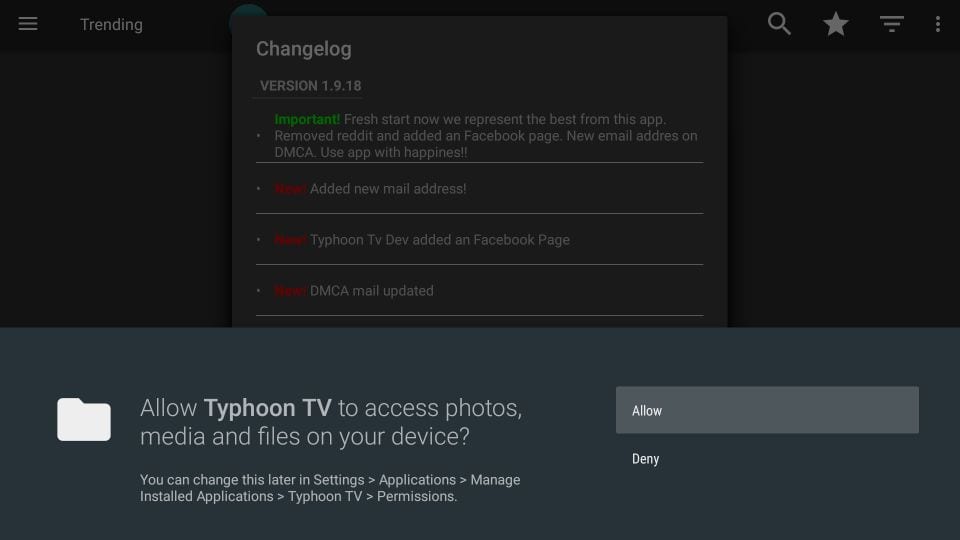Image resolution: width=960 pixels, height=540 pixels.
Task: Open the hamburger navigation menu
Action: coord(28,24)
